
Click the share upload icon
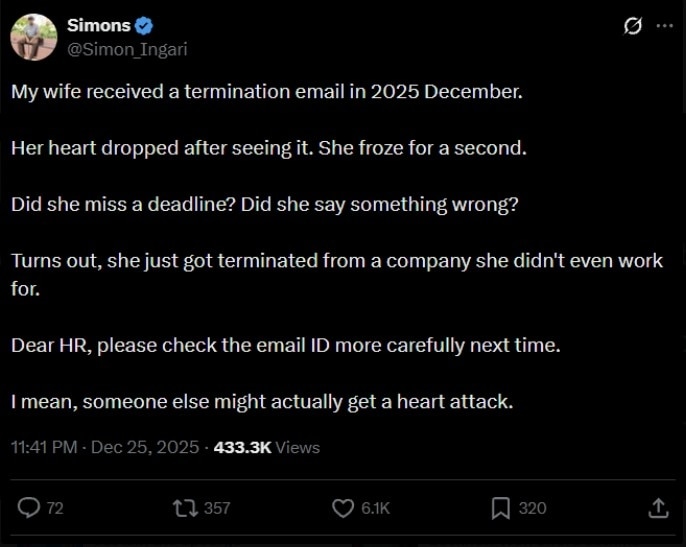pyautogui.click(x=658, y=508)
